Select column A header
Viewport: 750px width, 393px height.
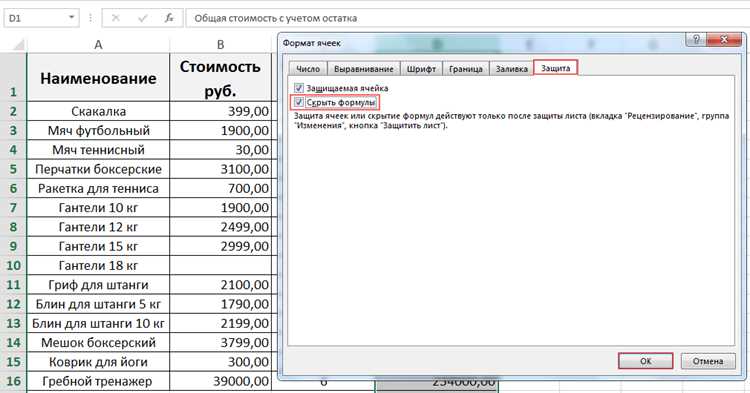click(x=98, y=45)
